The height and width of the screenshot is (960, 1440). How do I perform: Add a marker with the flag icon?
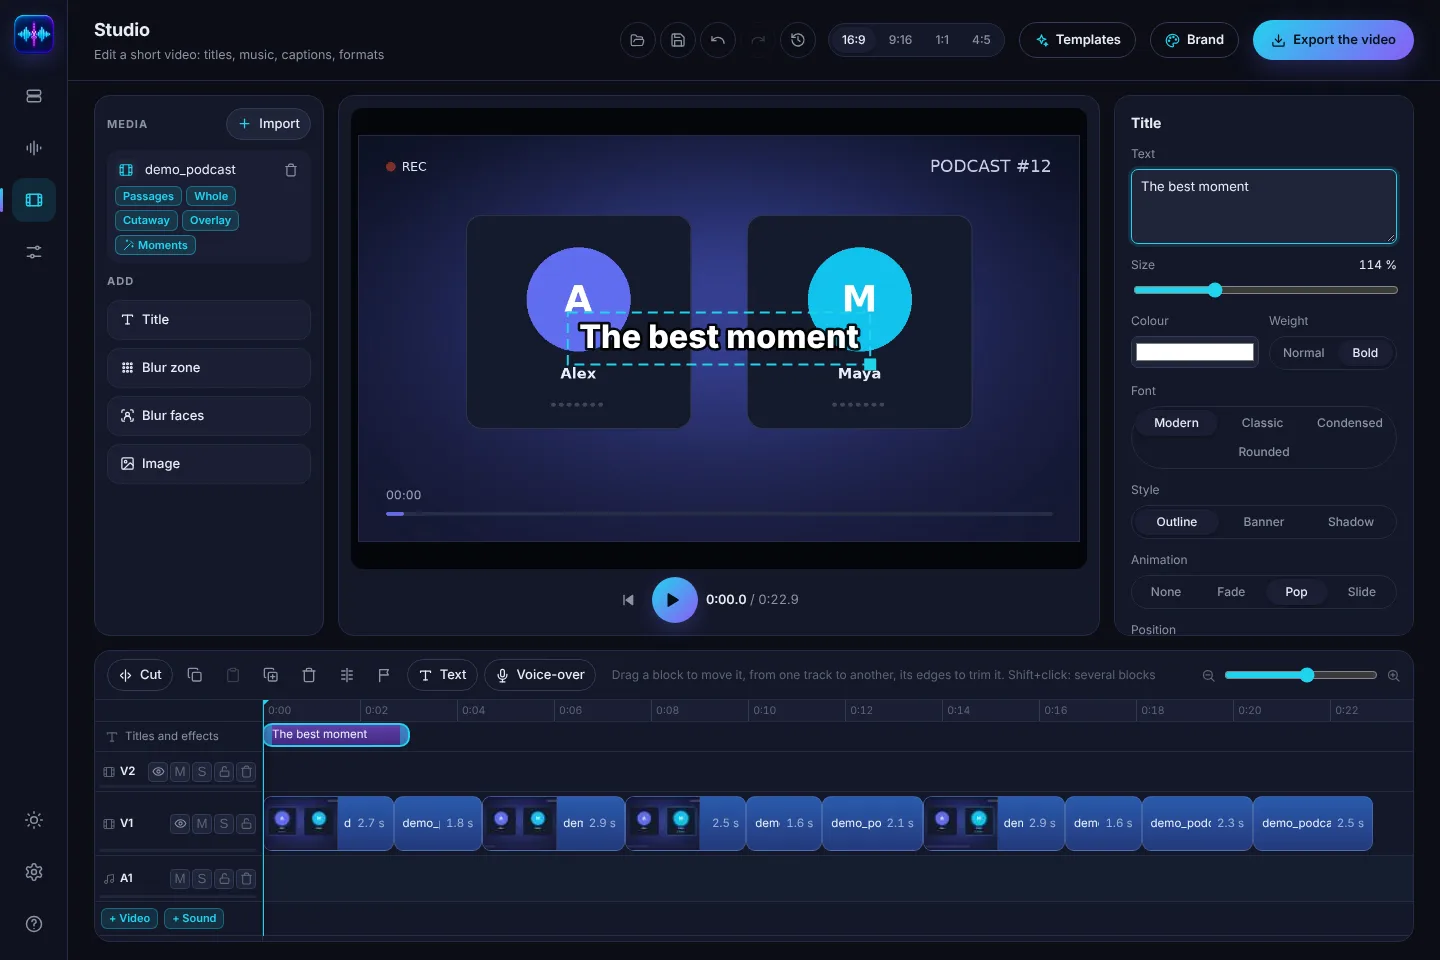384,675
